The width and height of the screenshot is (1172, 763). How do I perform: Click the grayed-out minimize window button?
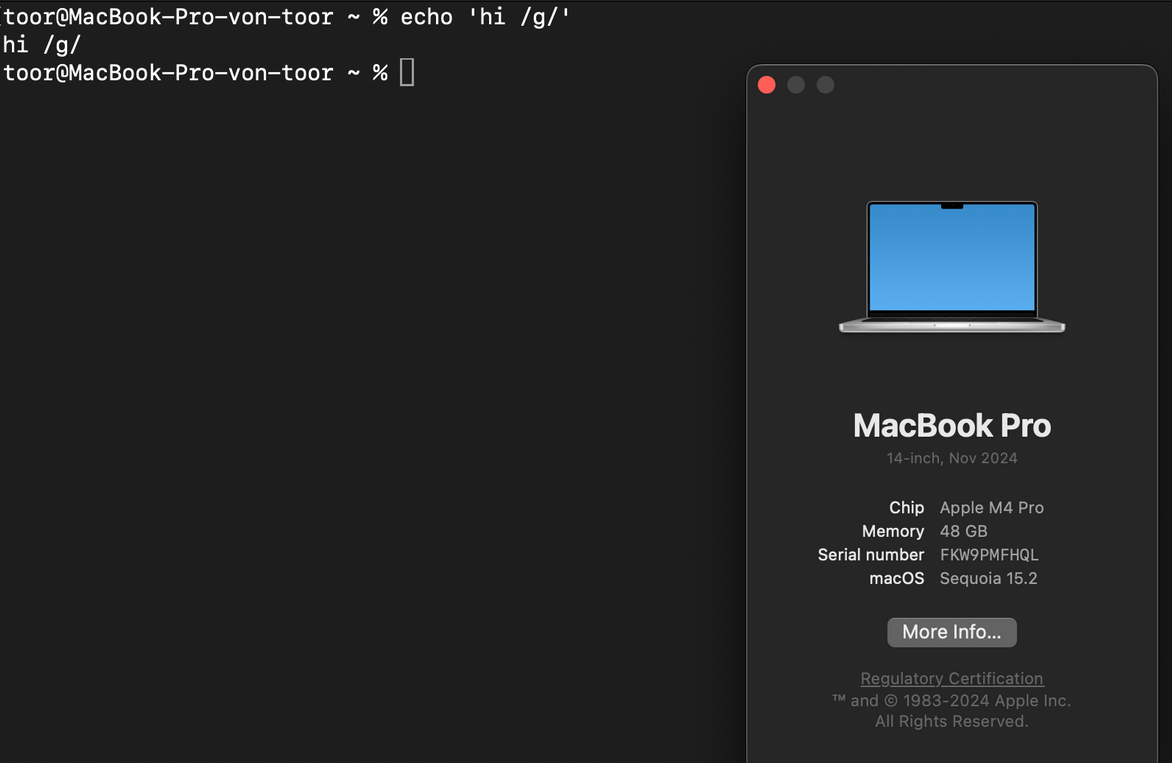tap(796, 85)
